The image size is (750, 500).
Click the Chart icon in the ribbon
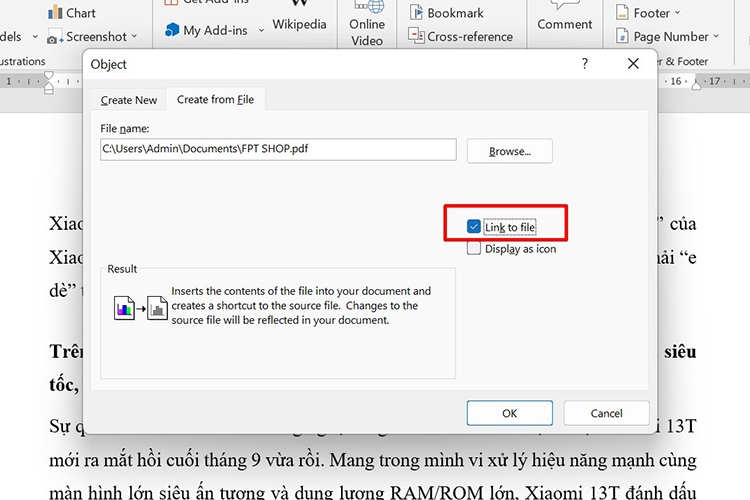click(x=55, y=12)
